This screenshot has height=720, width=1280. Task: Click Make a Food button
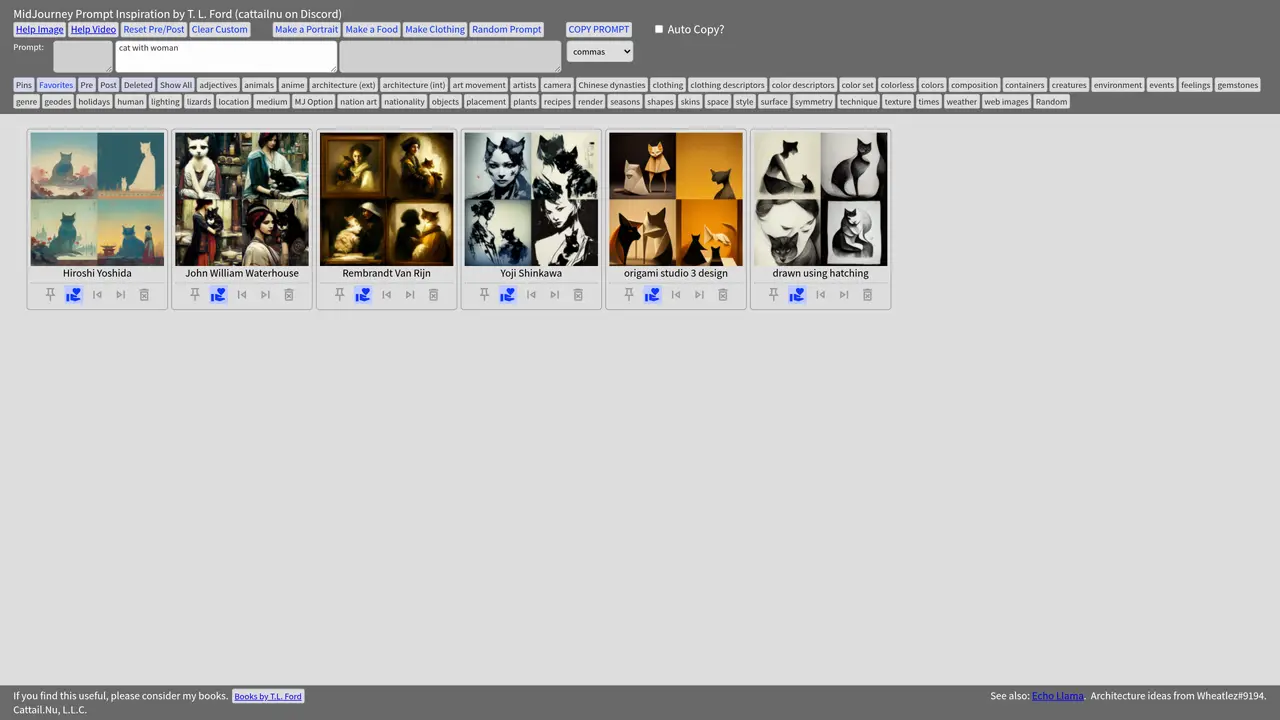click(371, 30)
